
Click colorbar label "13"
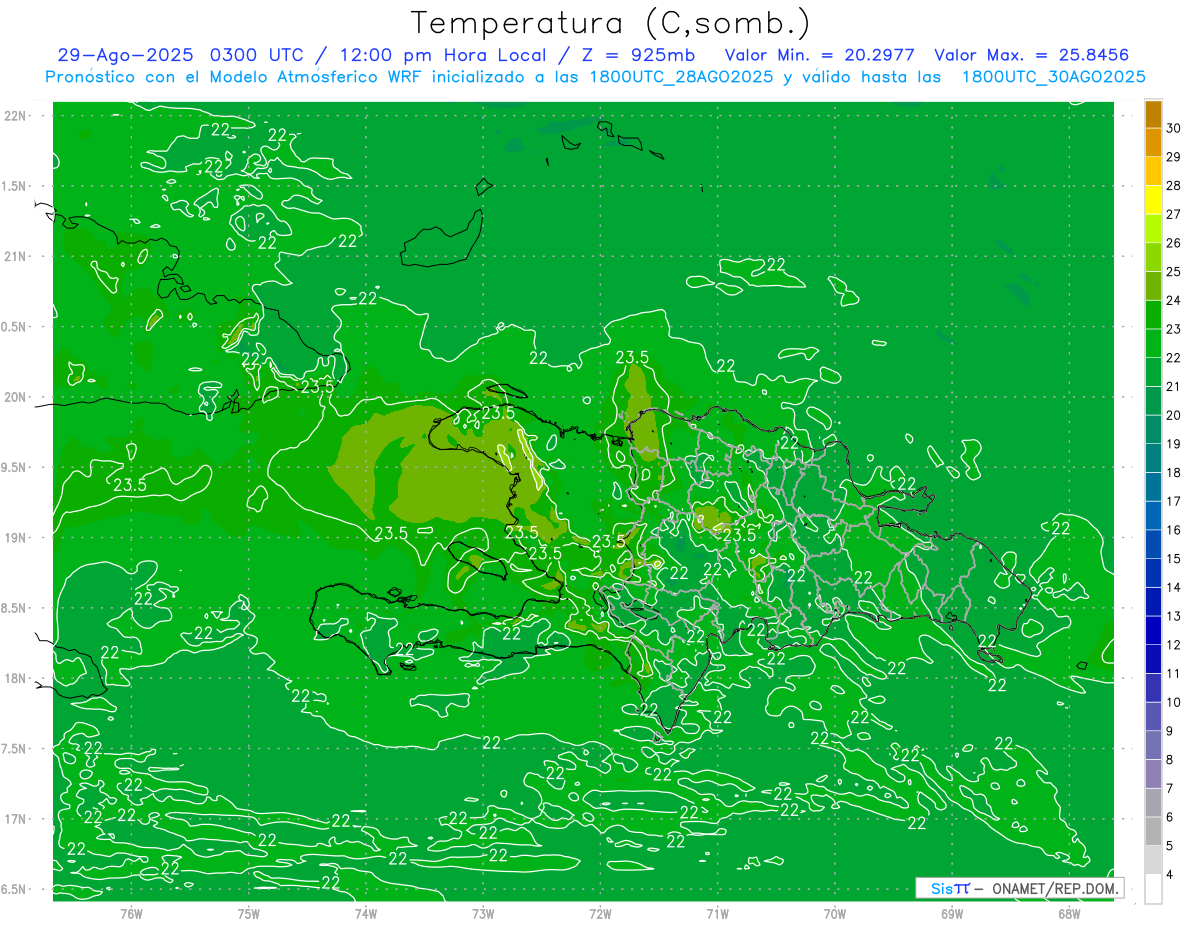click(1174, 616)
